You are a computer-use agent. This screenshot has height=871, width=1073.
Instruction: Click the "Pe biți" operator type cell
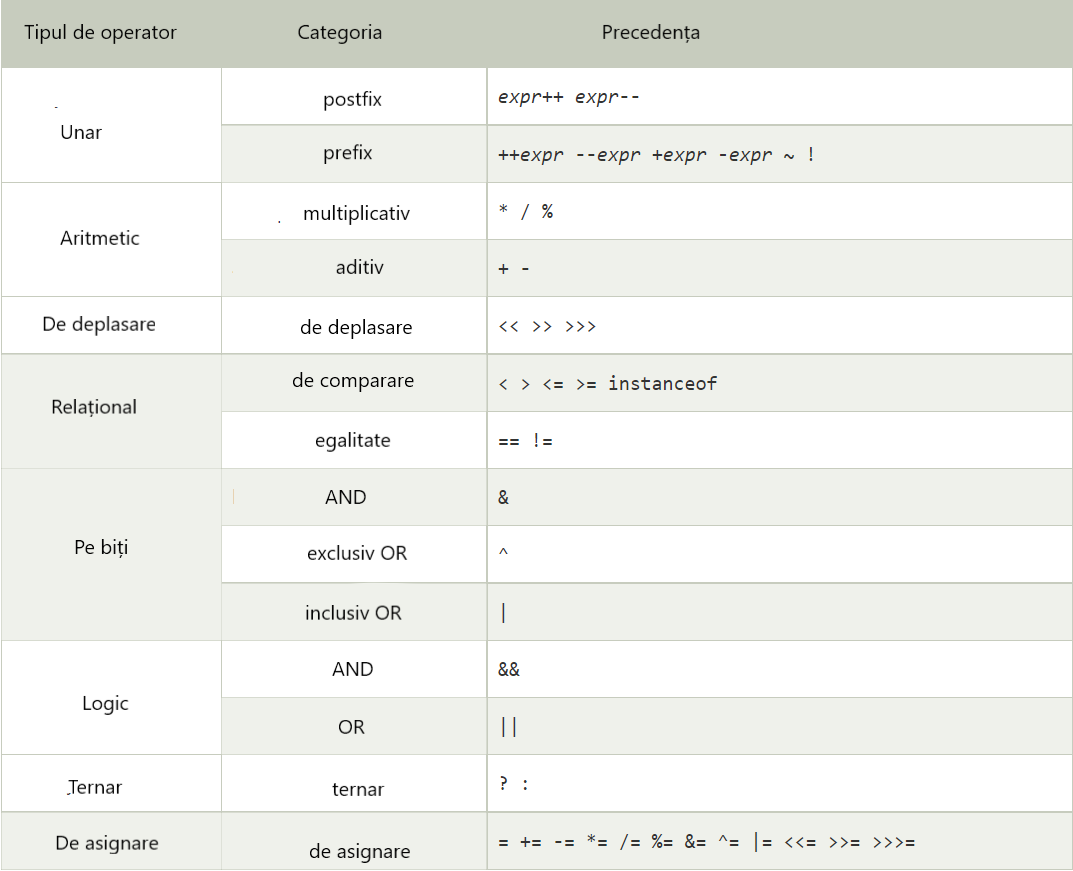[101, 548]
